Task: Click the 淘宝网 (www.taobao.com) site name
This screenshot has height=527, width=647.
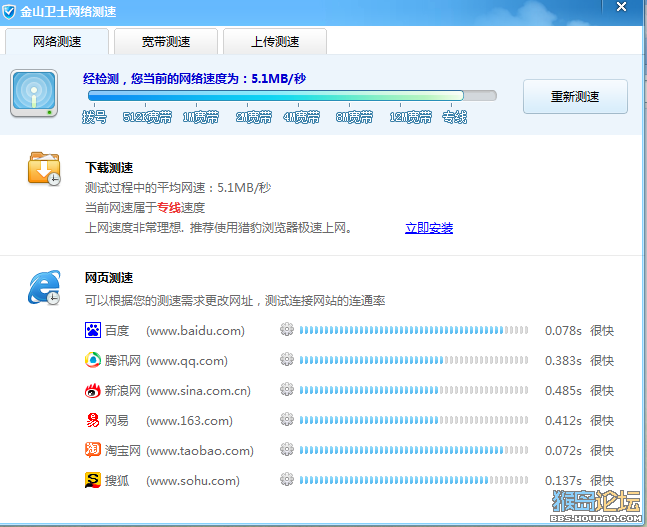Action: pyautogui.click(x=179, y=451)
